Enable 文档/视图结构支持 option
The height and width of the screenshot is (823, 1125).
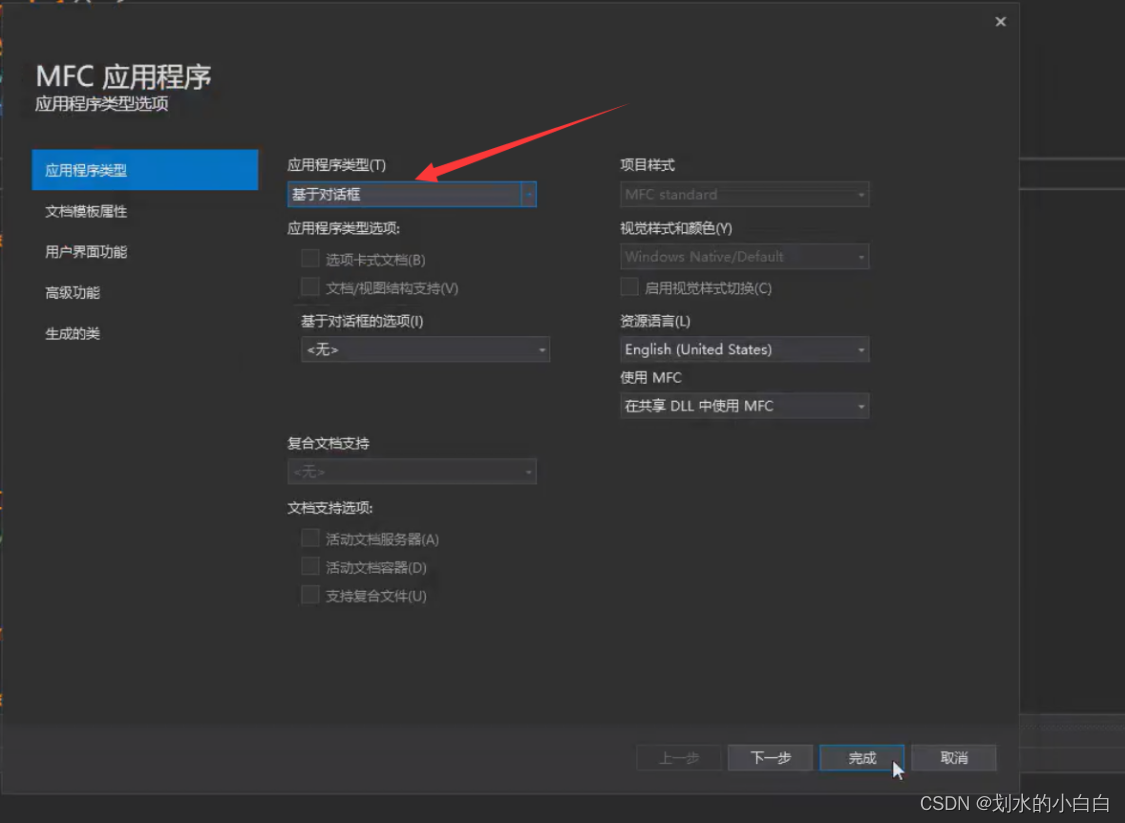tap(310, 286)
